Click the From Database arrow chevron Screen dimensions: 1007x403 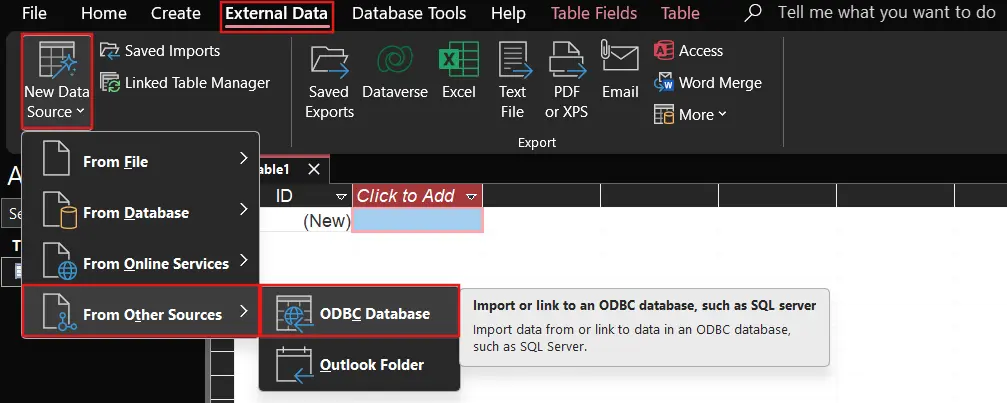pyautogui.click(x=243, y=209)
